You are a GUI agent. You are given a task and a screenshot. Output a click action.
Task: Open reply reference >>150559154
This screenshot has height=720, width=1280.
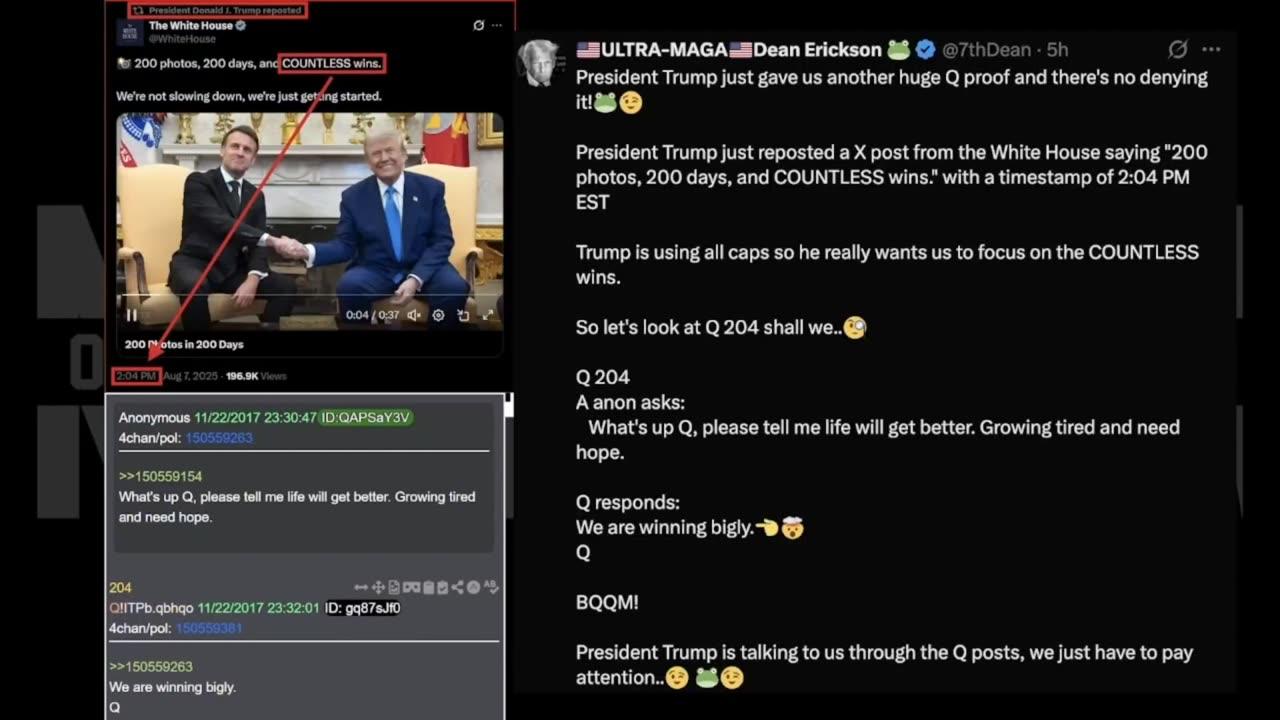coord(161,476)
